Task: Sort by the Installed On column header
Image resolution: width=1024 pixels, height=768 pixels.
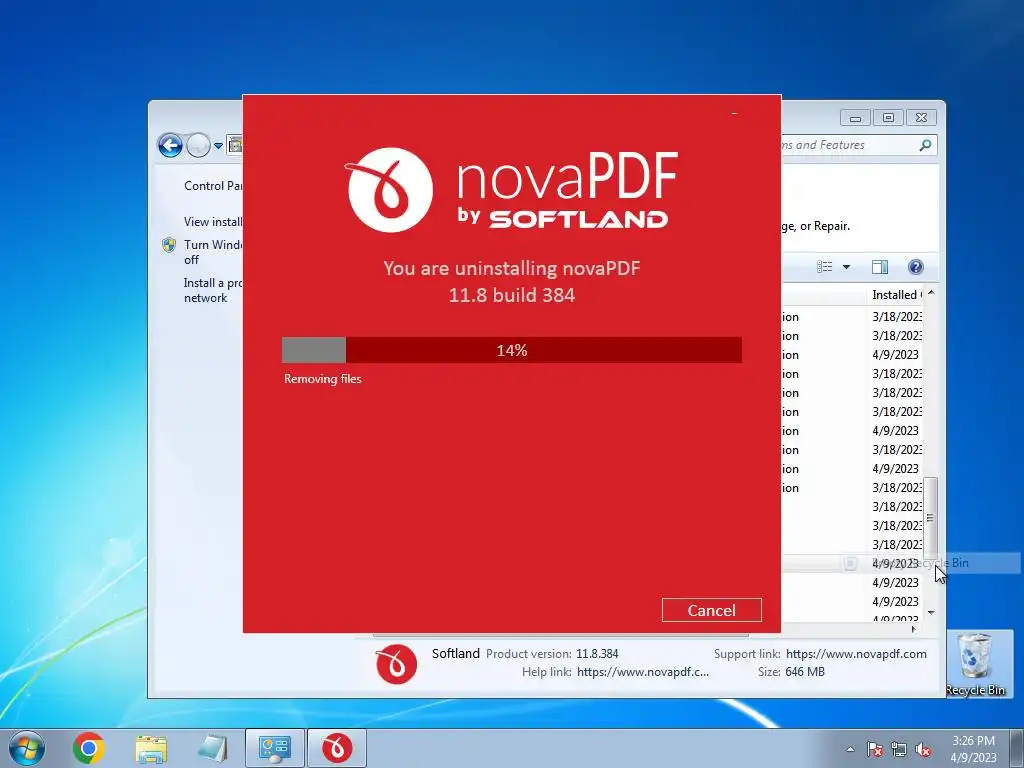Action: coord(897,295)
